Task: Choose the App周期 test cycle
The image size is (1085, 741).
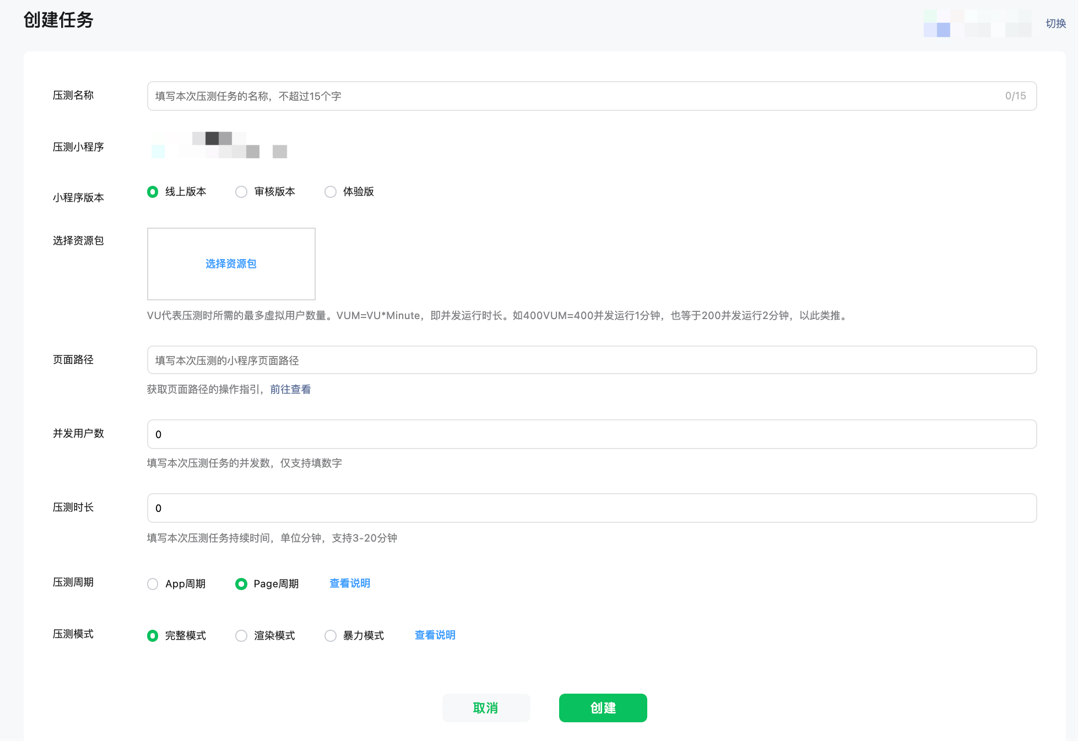Action: click(152, 583)
